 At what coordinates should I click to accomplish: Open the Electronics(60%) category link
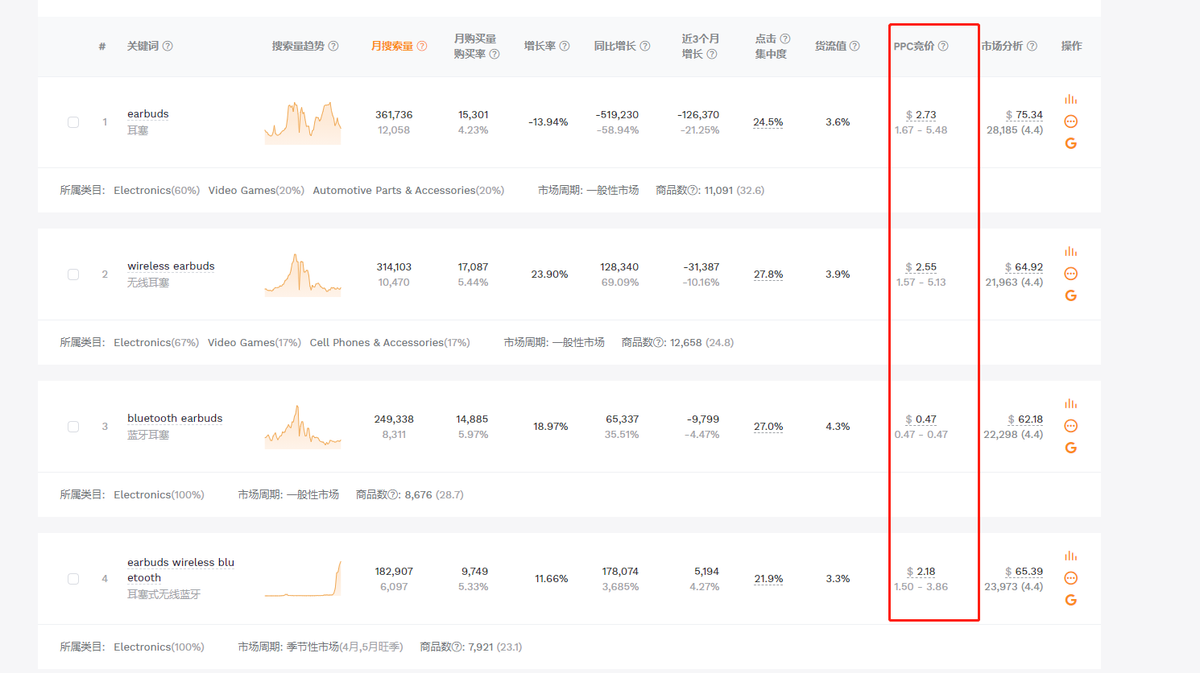[156, 190]
